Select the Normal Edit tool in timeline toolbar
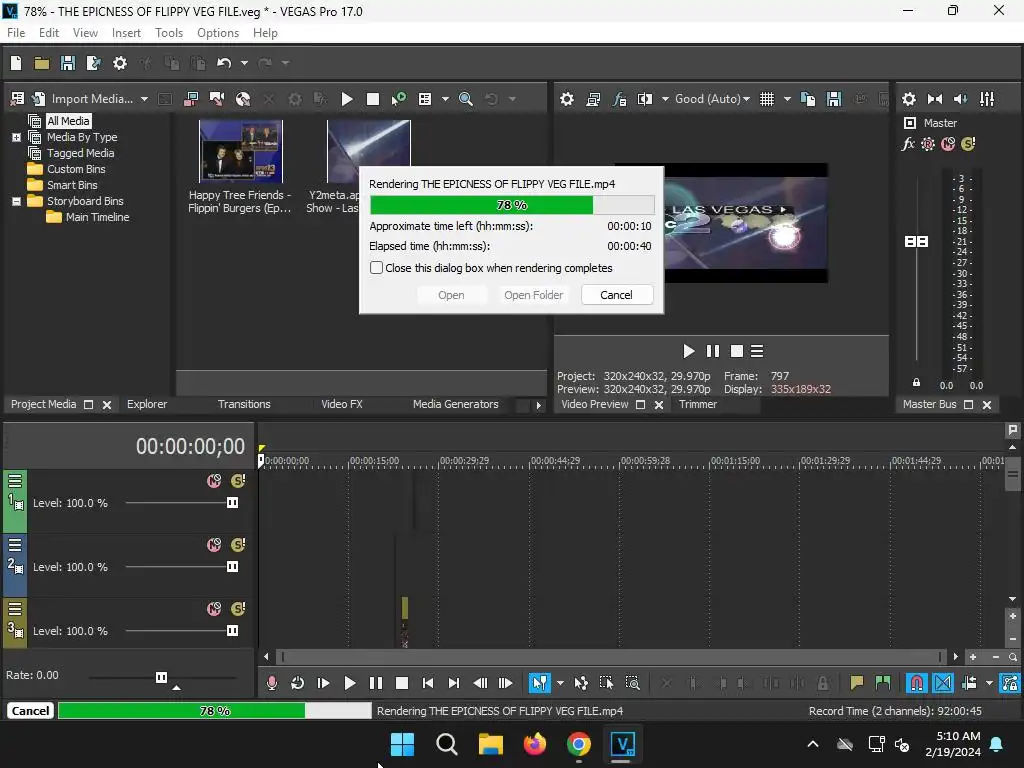 [539, 683]
